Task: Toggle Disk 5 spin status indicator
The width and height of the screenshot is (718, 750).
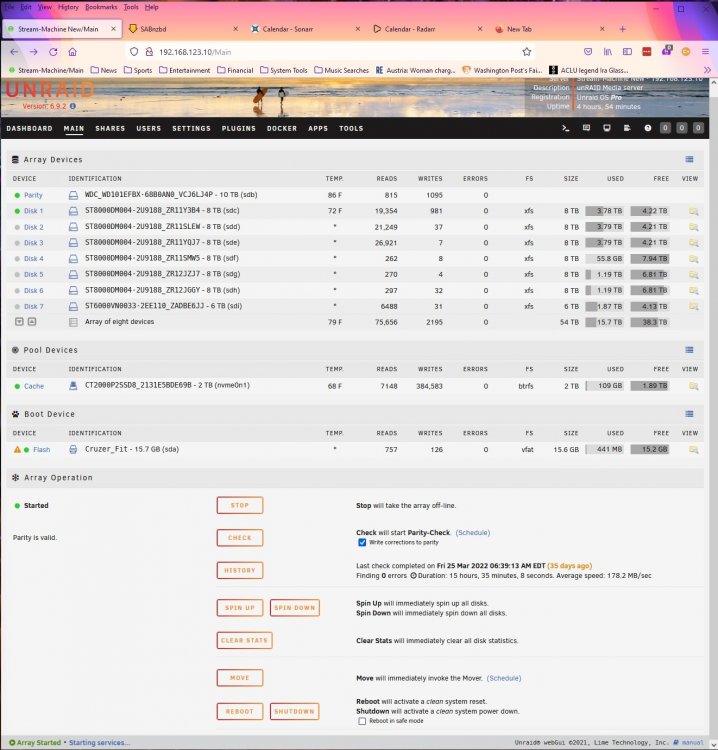Action: coord(17,275)
